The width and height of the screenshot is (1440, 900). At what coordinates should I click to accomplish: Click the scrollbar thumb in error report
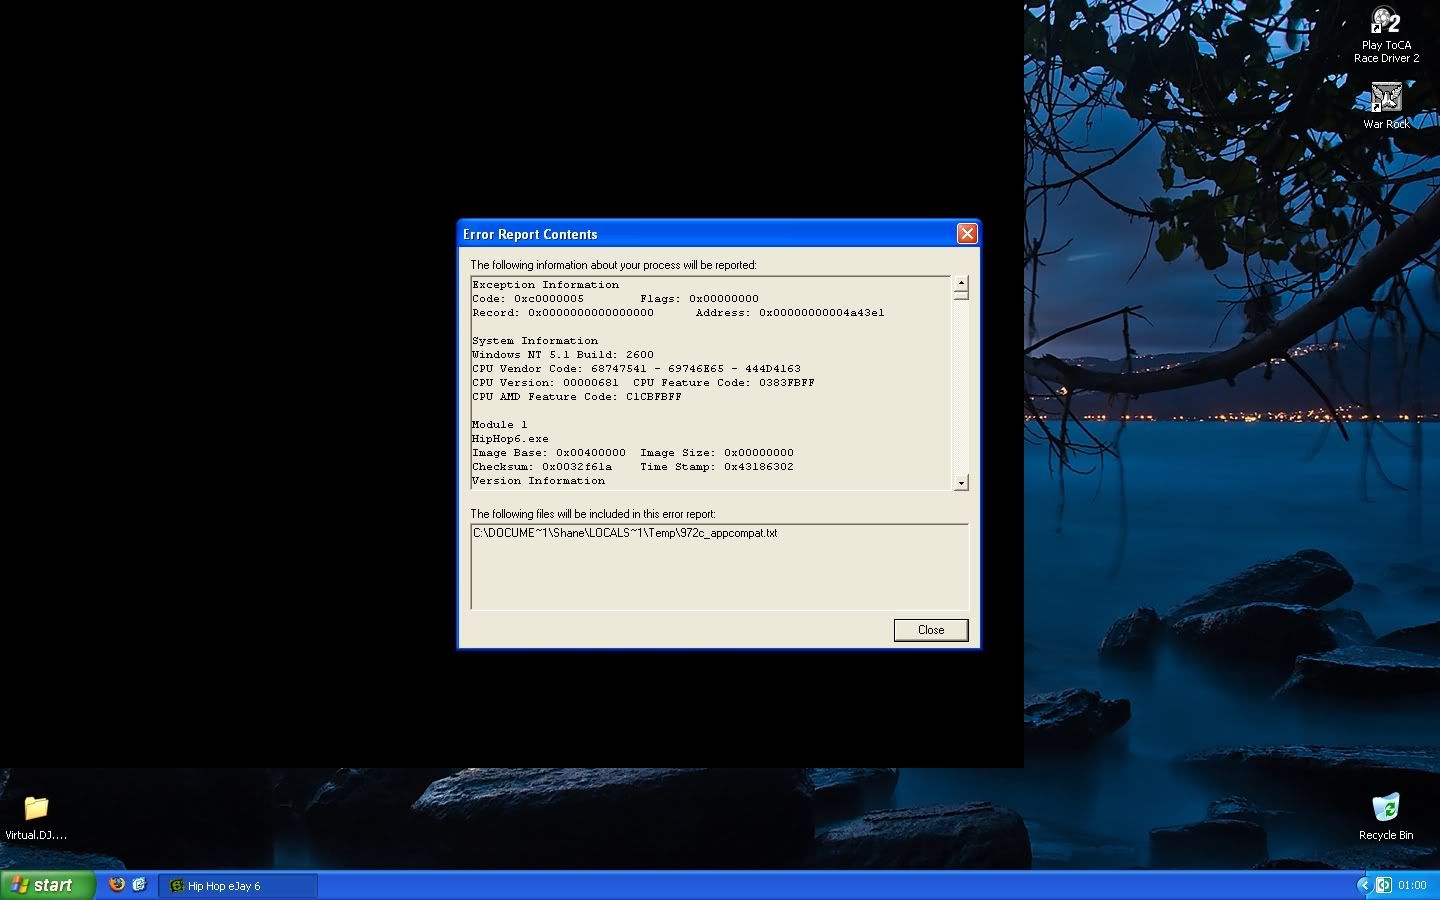click(961, 295)
